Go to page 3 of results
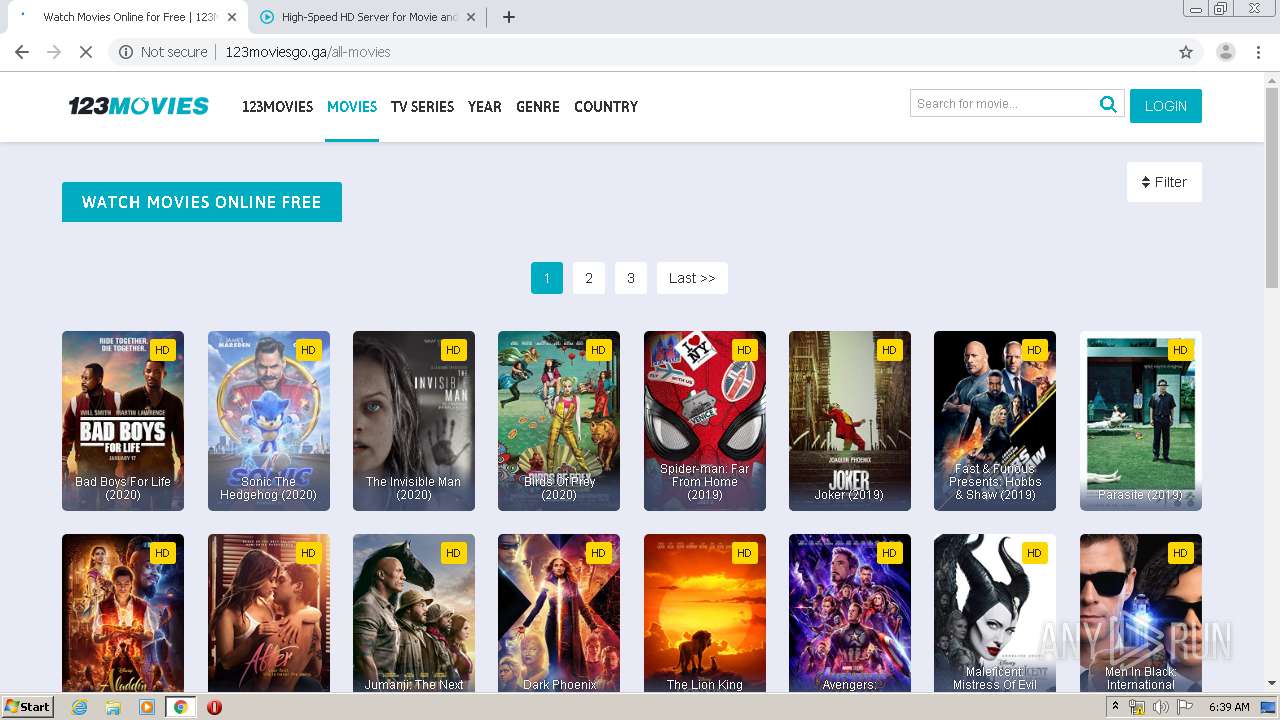 pos(631,278)
